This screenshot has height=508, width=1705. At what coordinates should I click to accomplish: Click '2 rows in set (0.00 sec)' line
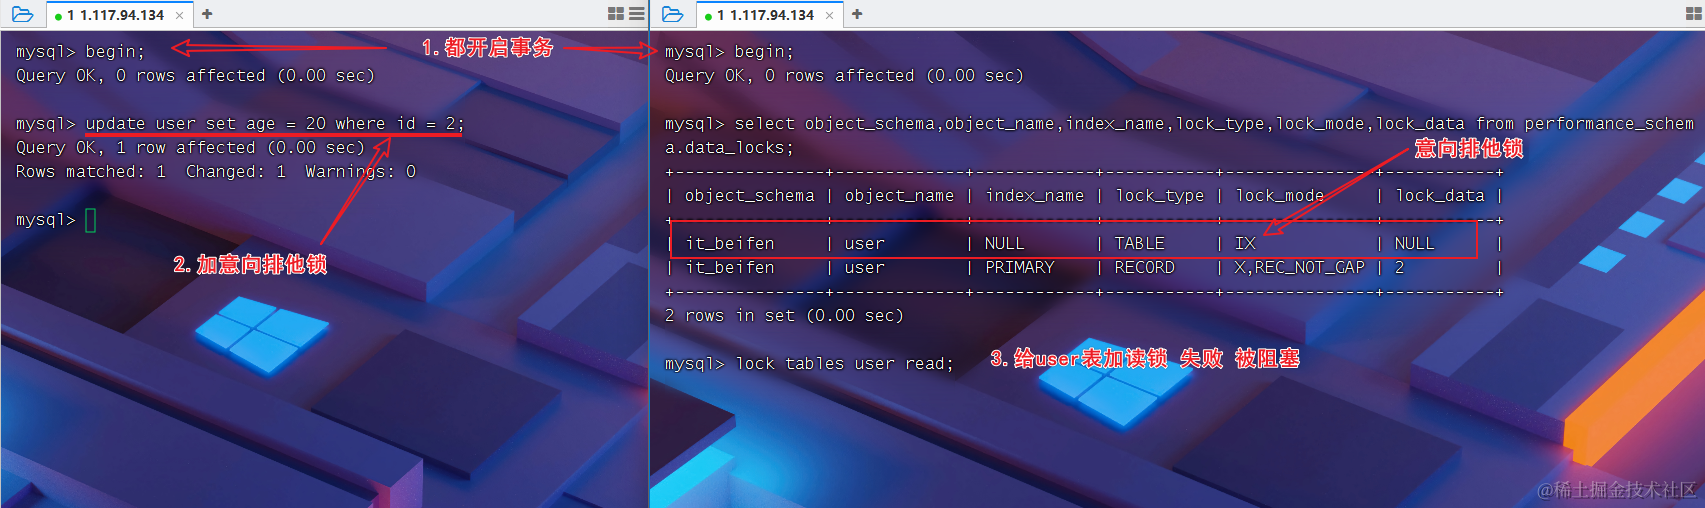point(784,315)
